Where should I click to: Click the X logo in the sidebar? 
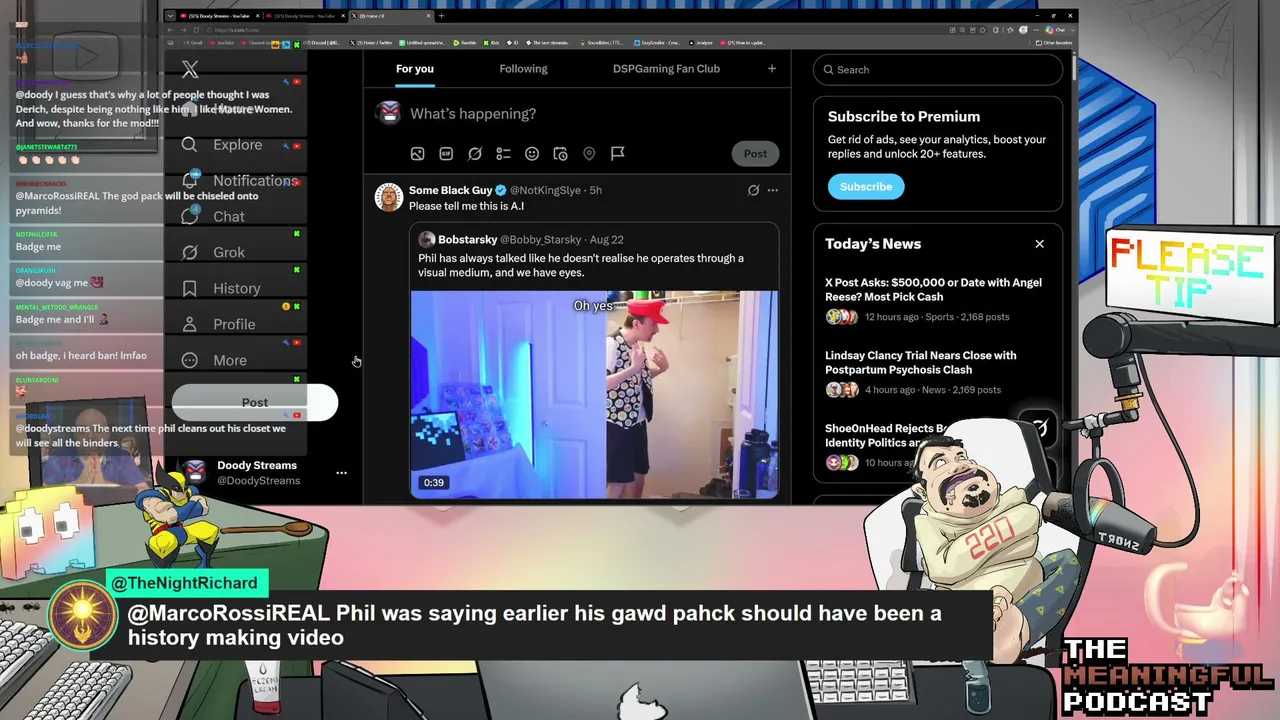(x=190, y=69)
